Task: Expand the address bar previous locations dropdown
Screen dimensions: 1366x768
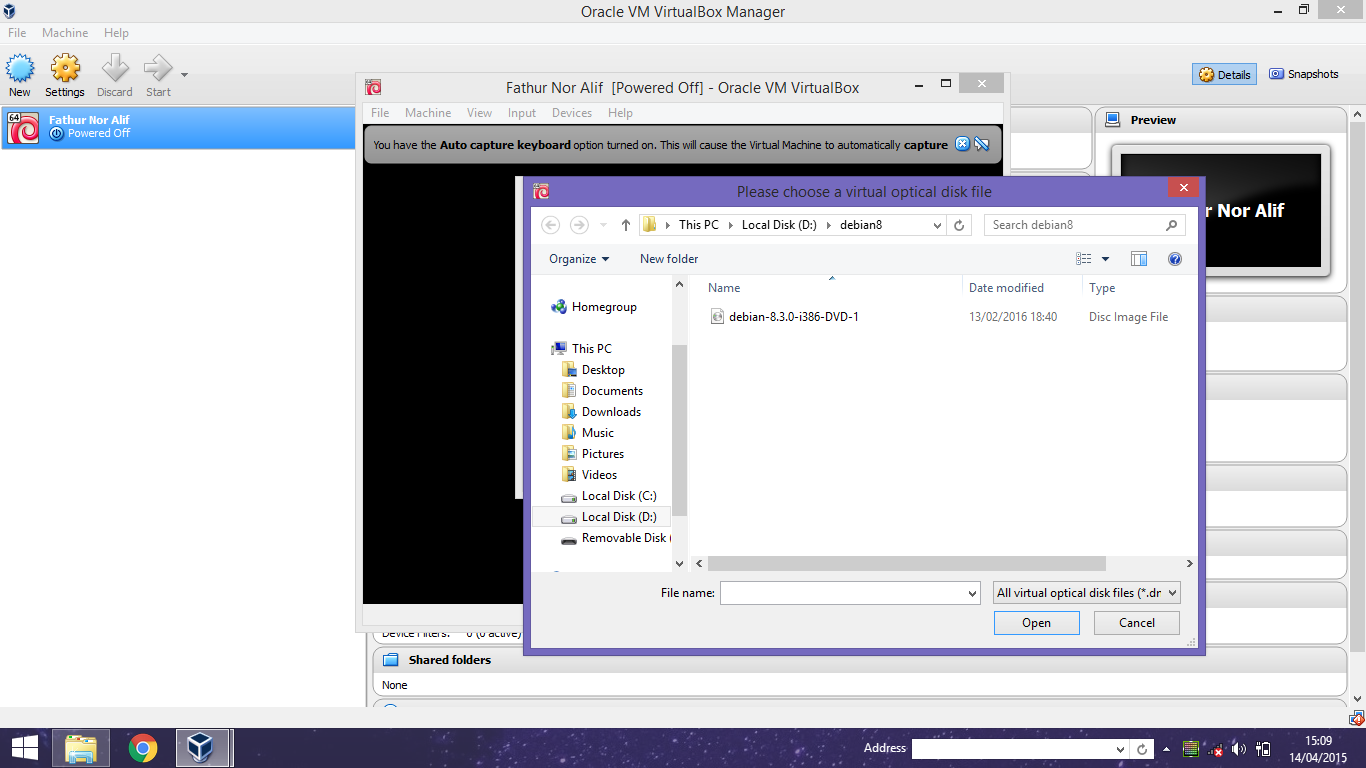Action: 937,226
